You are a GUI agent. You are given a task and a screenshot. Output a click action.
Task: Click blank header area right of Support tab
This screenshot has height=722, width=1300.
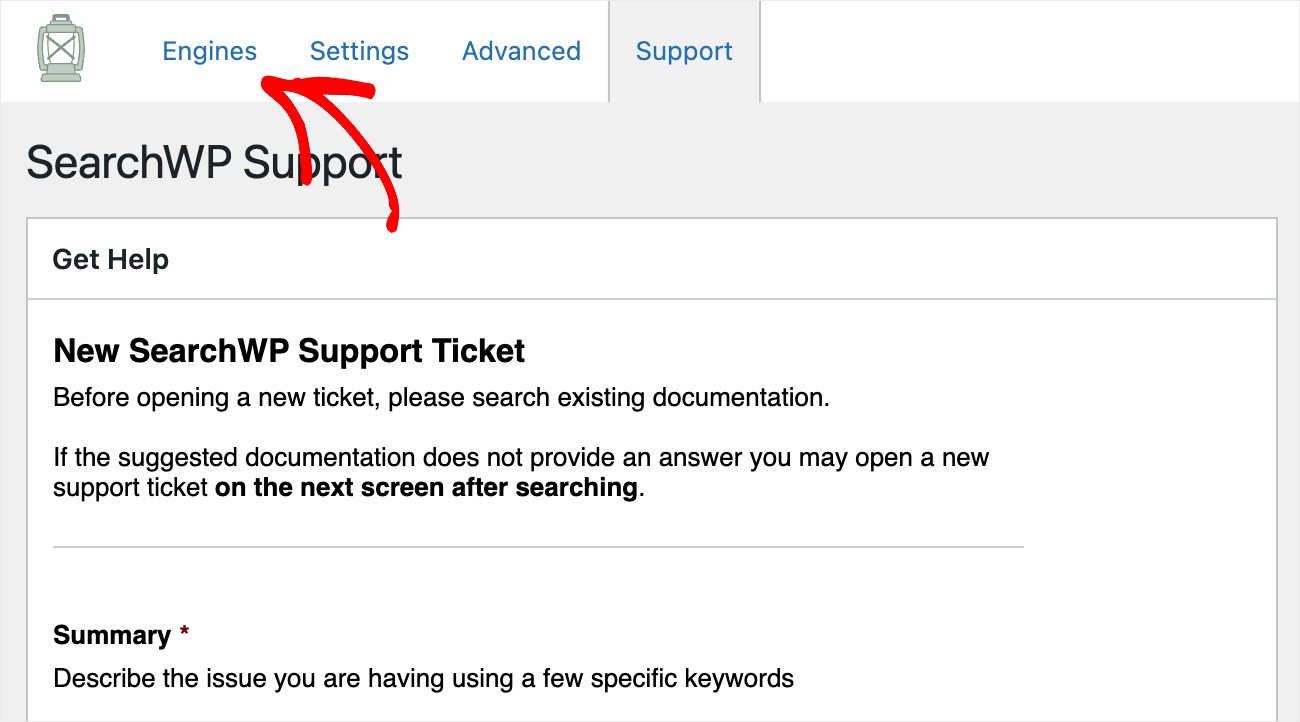(1030, 51)
